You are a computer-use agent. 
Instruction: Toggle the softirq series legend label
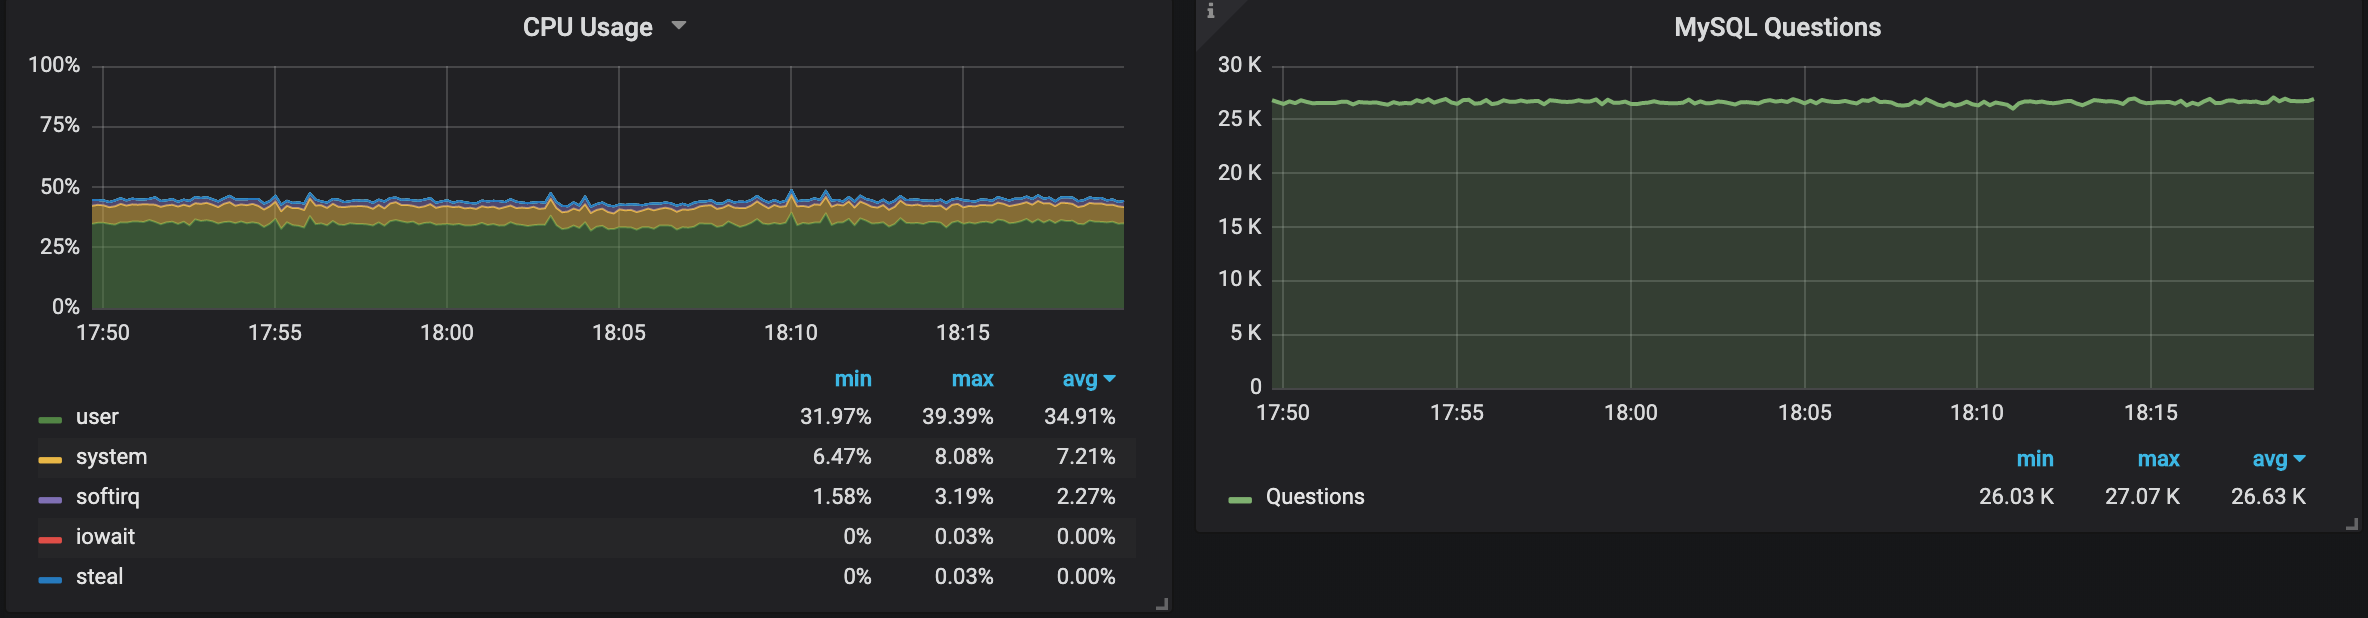point(107,497)
